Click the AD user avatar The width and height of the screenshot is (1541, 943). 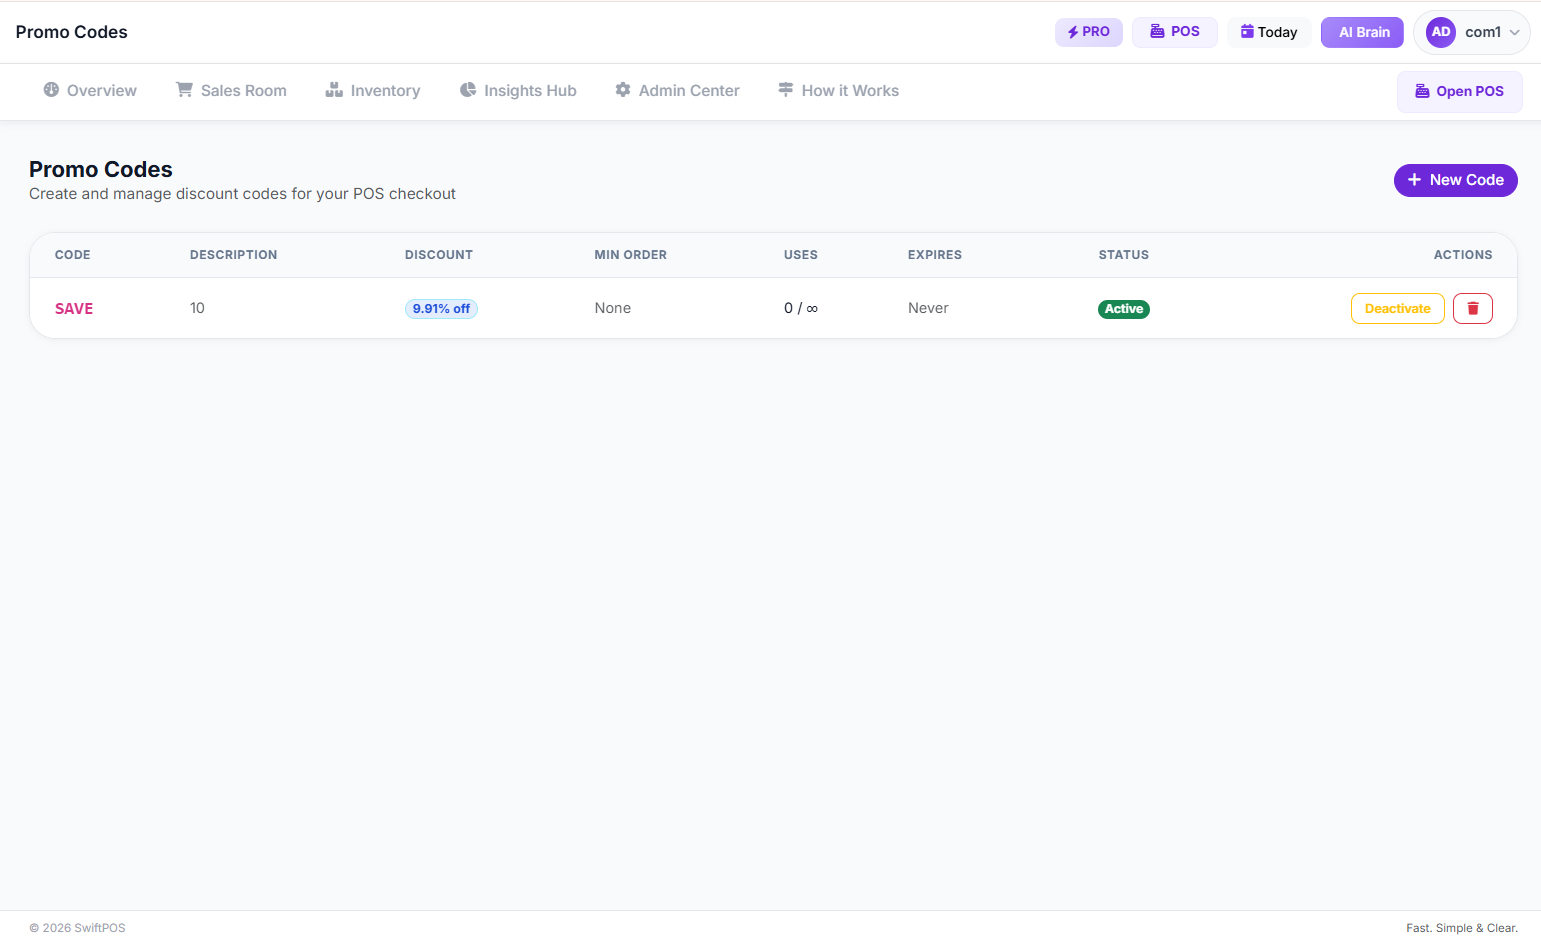click(x=1440, y=32)
